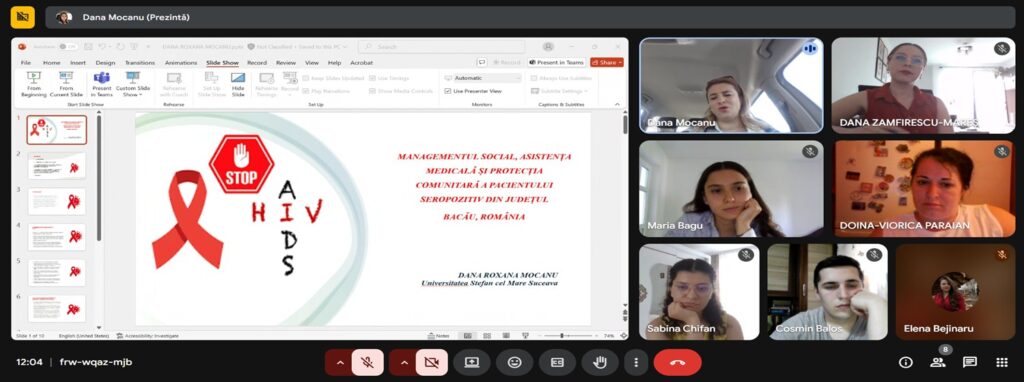Switch to Normal view icon
Image resolution: width=1024 pixels, height=382 pixels.
click(x=468, y=336)
